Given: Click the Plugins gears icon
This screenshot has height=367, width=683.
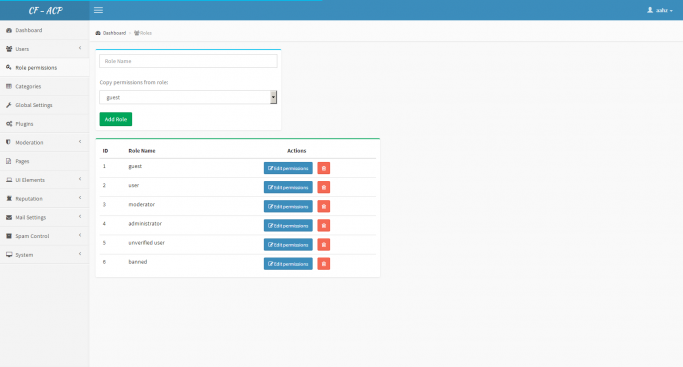Looking at the screenshot, I should pos(9,124).
